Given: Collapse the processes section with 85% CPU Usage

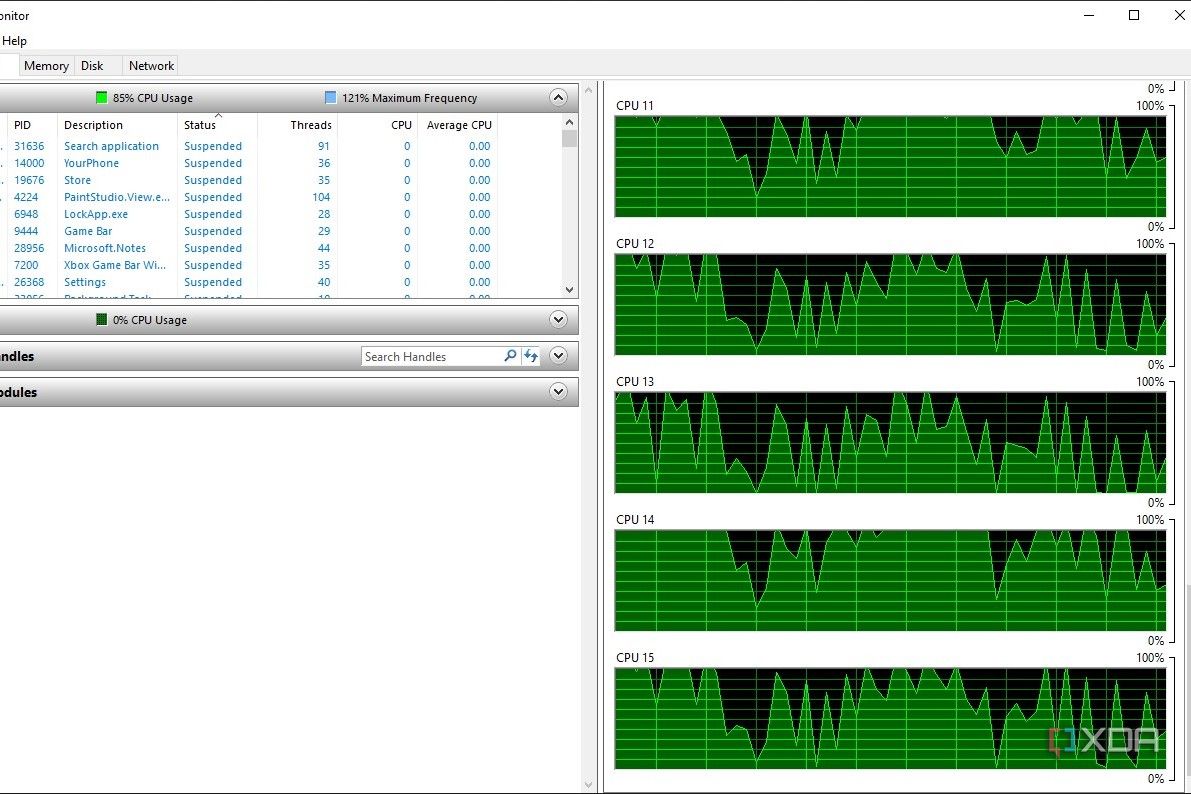Looking at the screenshot, I should pyautogui.click(x=559, y=98).
